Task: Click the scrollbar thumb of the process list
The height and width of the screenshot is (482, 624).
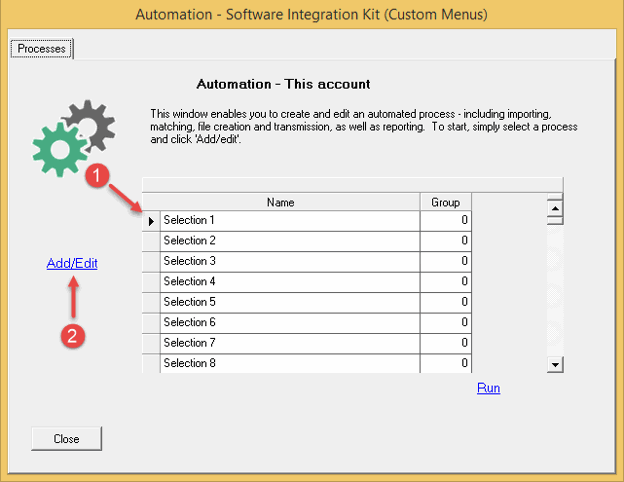Action: [555, 221]
